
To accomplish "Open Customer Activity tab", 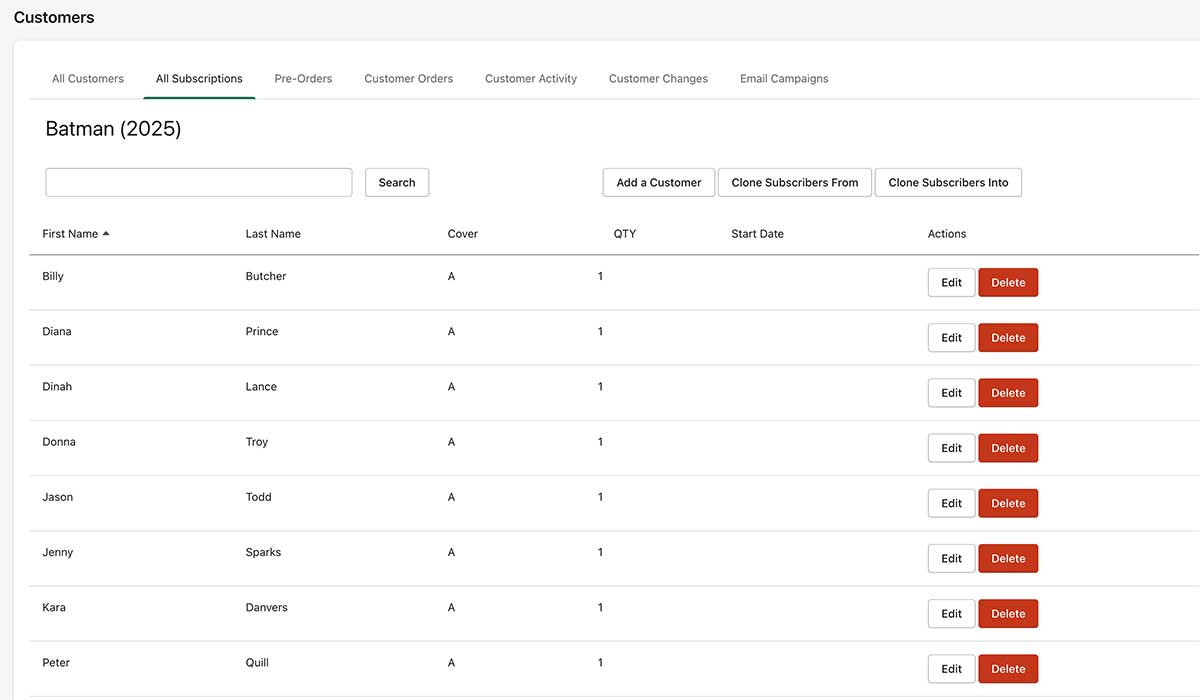I will point(531,79).
